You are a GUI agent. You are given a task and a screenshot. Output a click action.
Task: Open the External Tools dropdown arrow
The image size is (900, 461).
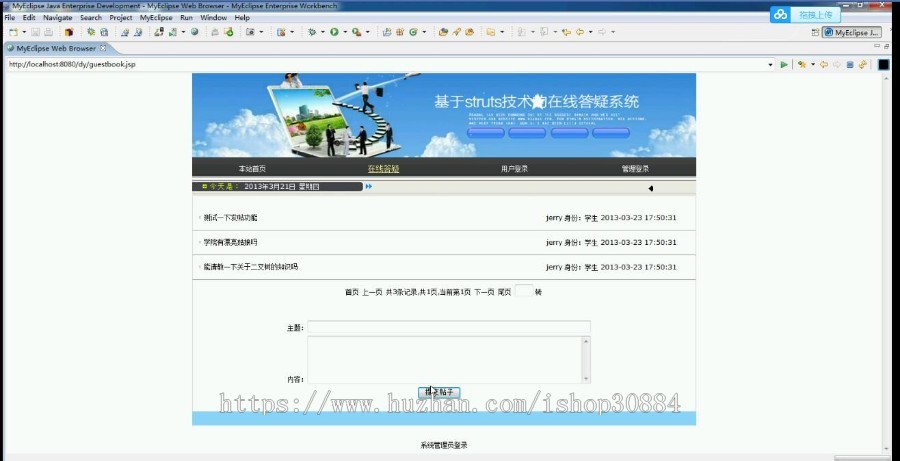coord(367,32)
